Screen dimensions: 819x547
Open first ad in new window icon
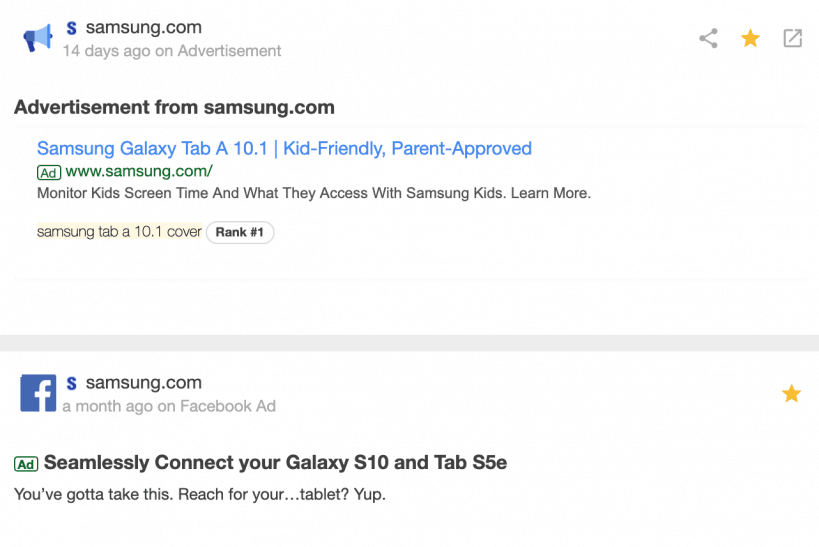[792, 38]
